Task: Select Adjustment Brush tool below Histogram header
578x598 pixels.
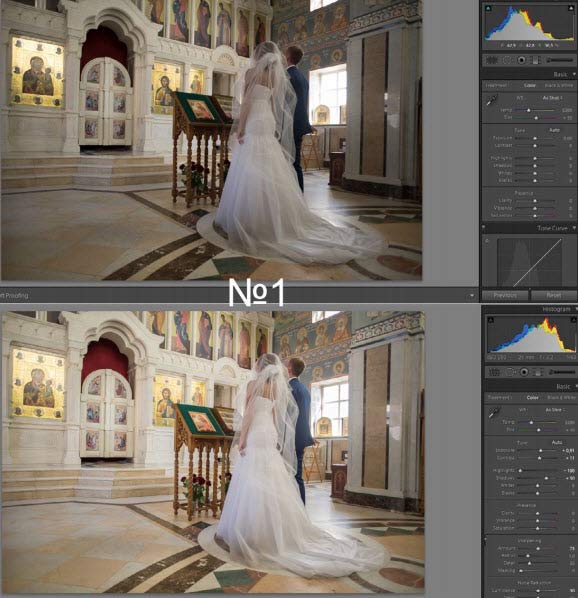Action: coord(563,372)
